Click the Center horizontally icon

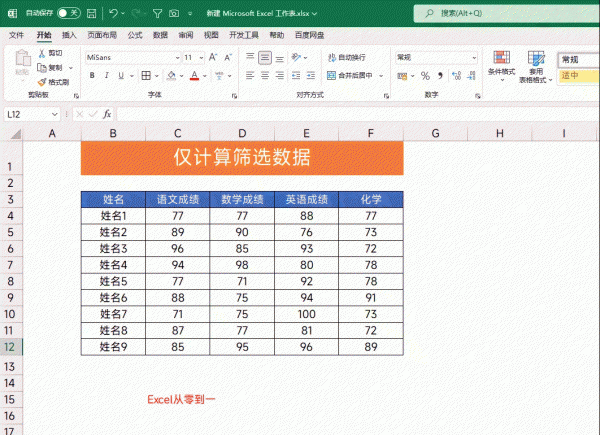coord(265,76)
